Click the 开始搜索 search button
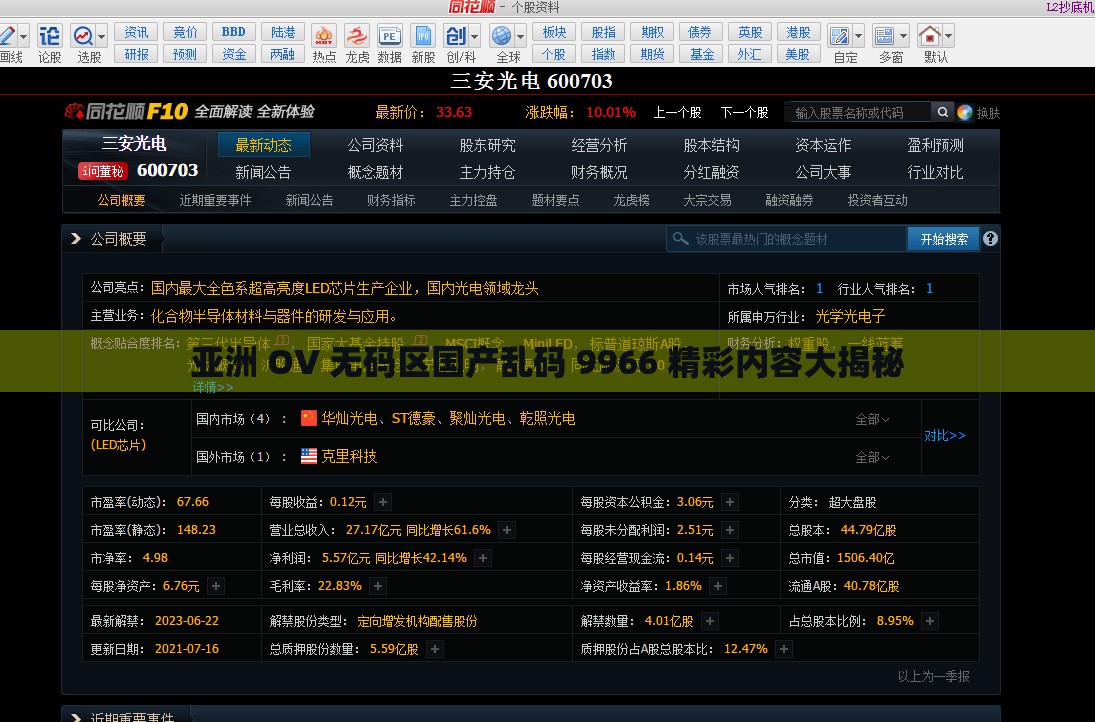The width and height of the screenshot is (1095, 722). [x=941, y=238]
